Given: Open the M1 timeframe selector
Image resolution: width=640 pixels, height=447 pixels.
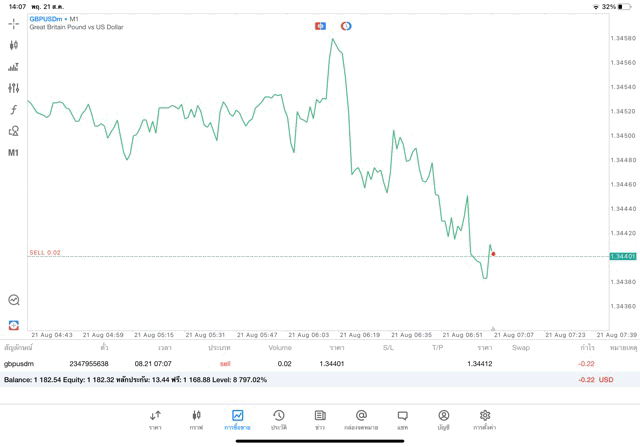Looking at the screenshot, I should 13,153.
